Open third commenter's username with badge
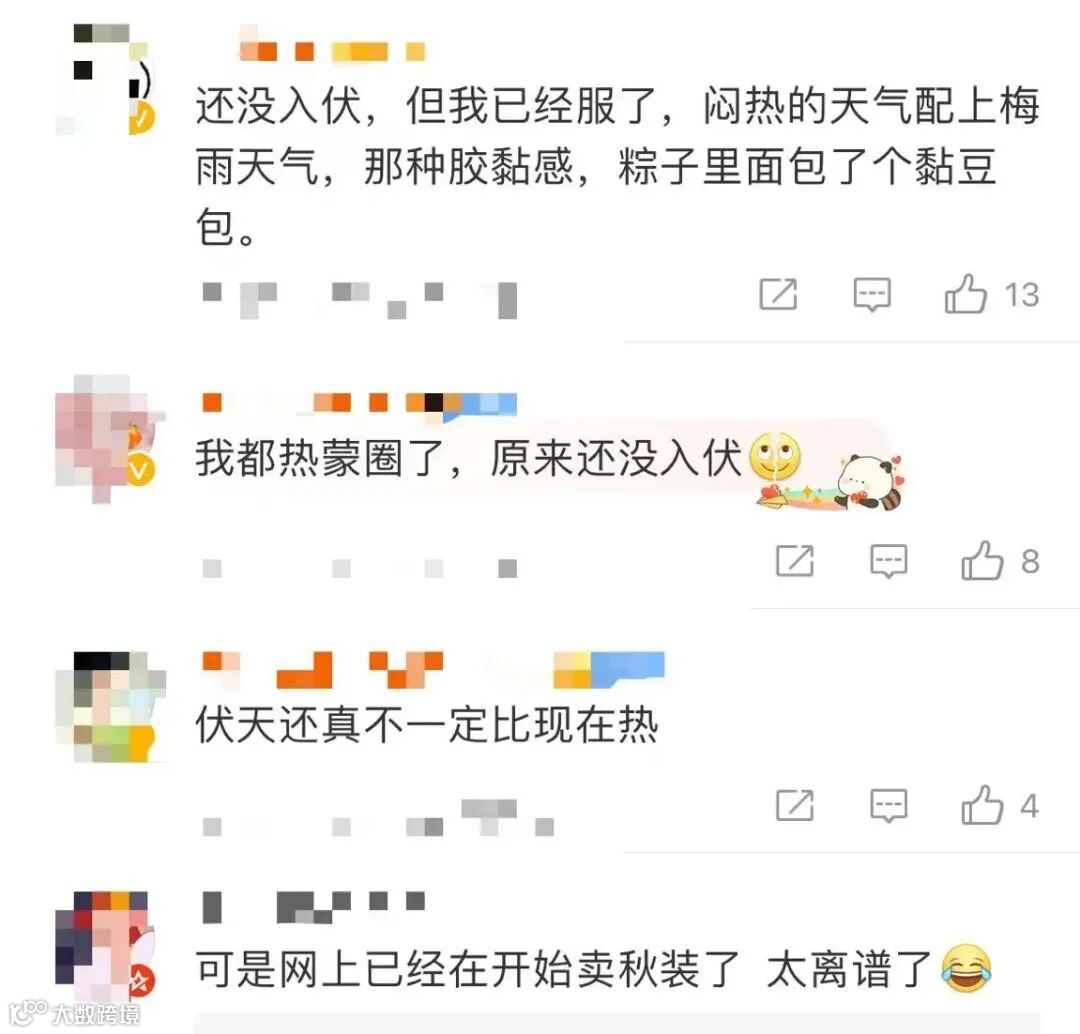1080x1034 pixels. click(433, 669)
